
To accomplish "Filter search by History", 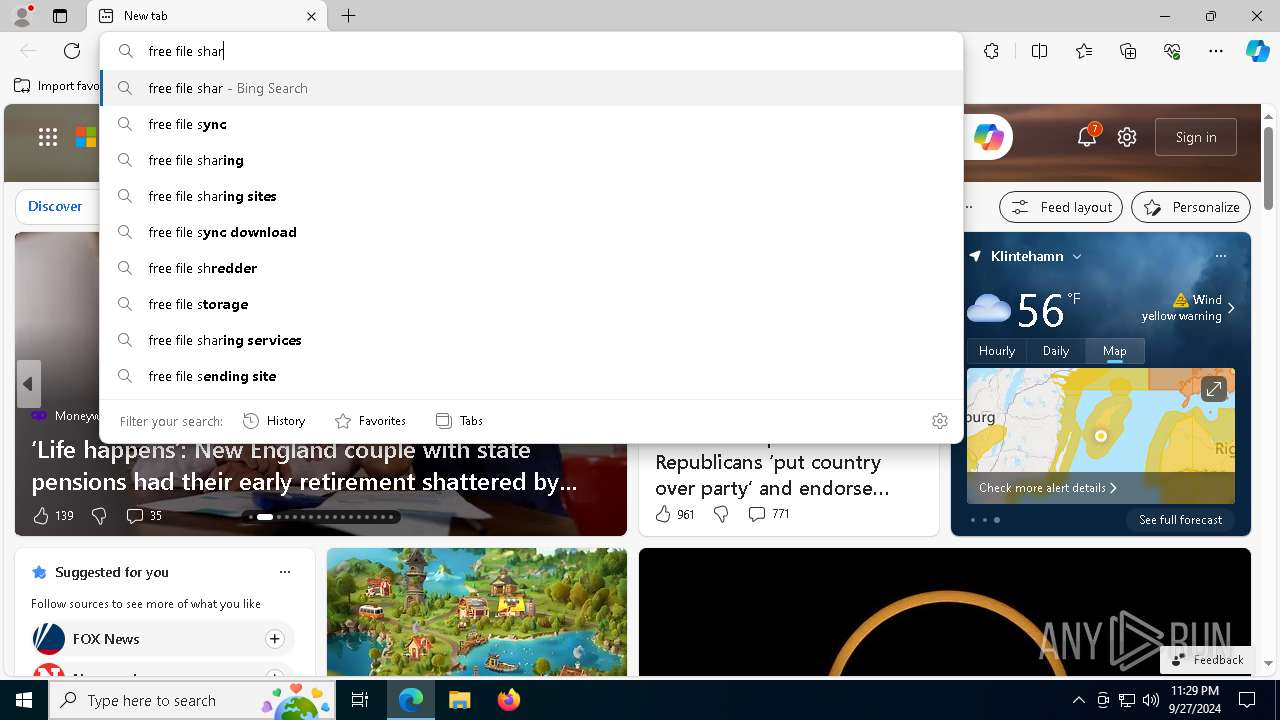I will click(x=274, y=421).
